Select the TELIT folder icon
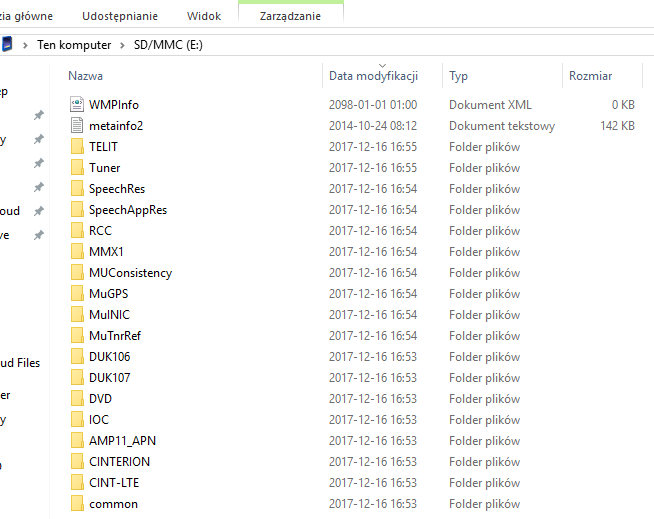654x519 pixels. tap(78, 147)
